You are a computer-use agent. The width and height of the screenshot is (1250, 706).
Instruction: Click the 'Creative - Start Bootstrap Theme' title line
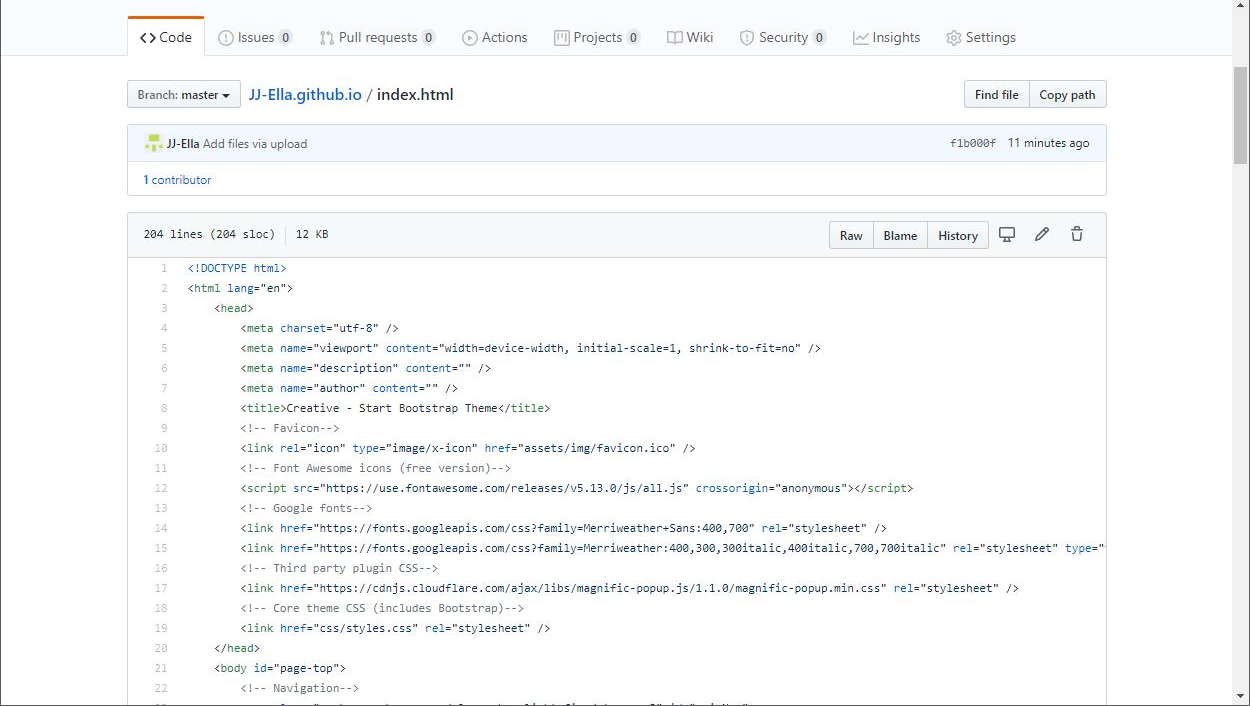[395, 408]
